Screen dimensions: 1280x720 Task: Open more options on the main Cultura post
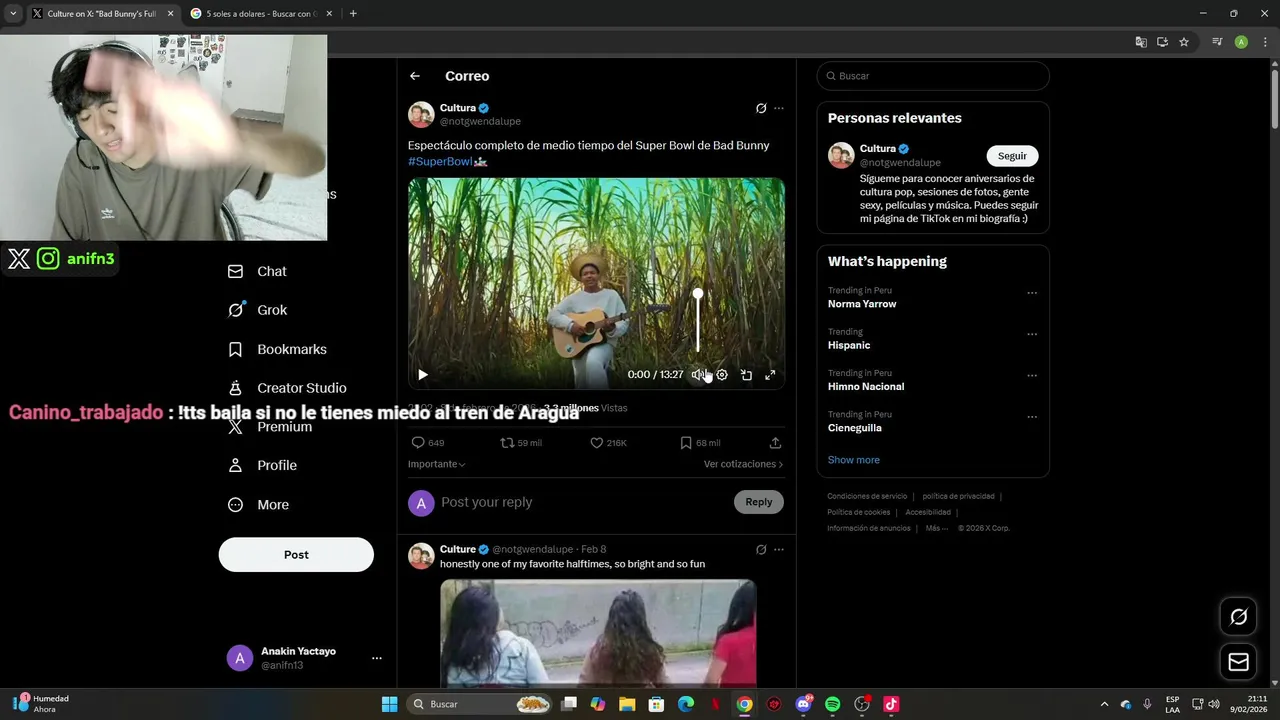779,108
